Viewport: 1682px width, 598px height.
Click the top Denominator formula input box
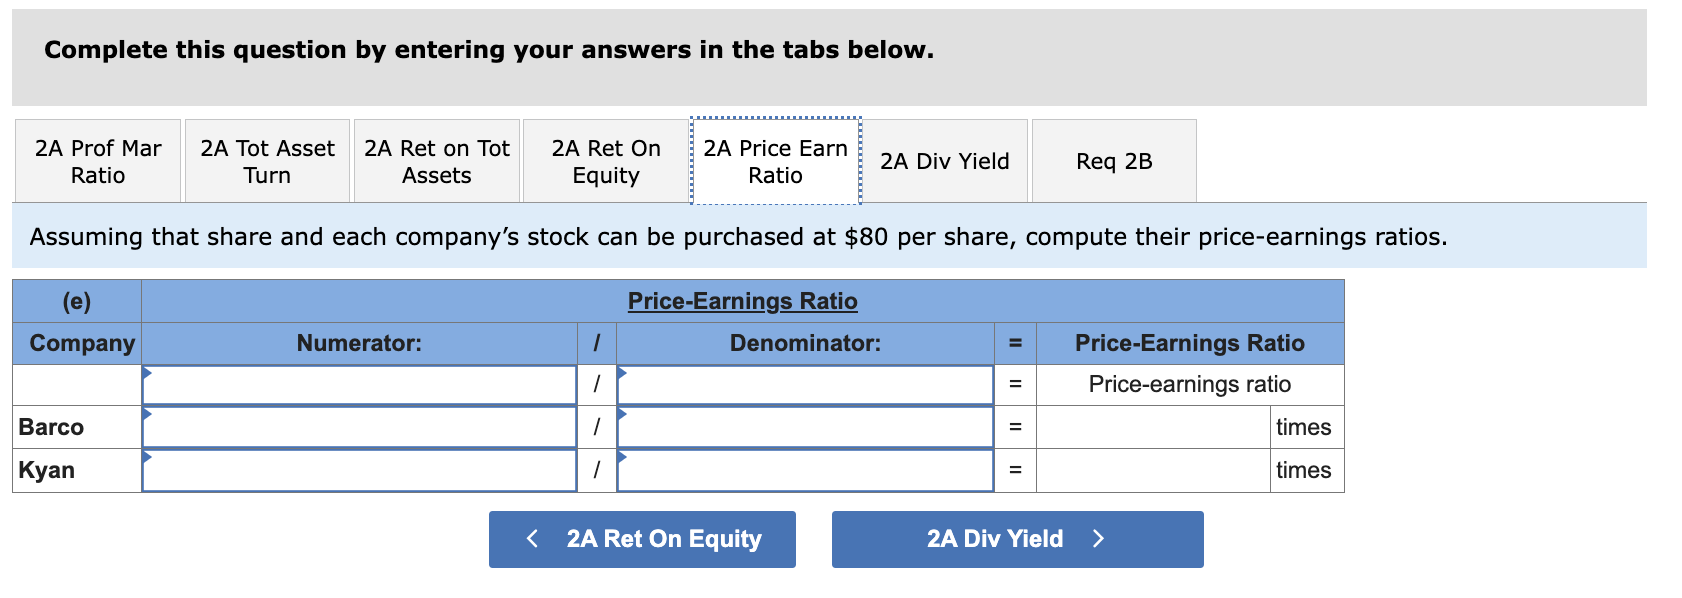[804, 384]
